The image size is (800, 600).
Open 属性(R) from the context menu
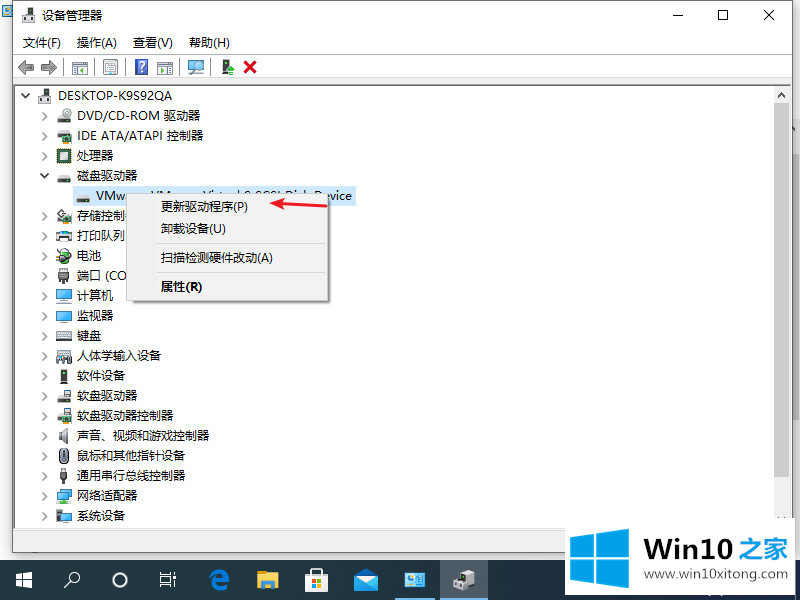[x=181, y=286]
